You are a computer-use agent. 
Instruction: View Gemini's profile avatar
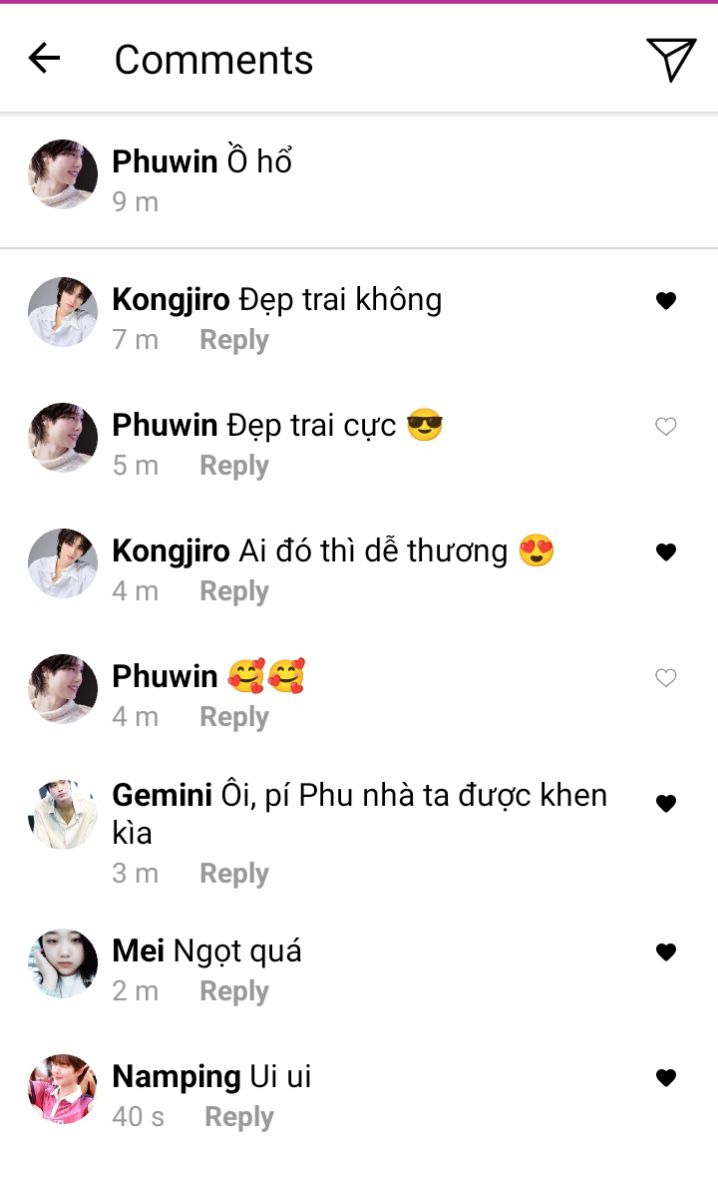coord(63,815)
